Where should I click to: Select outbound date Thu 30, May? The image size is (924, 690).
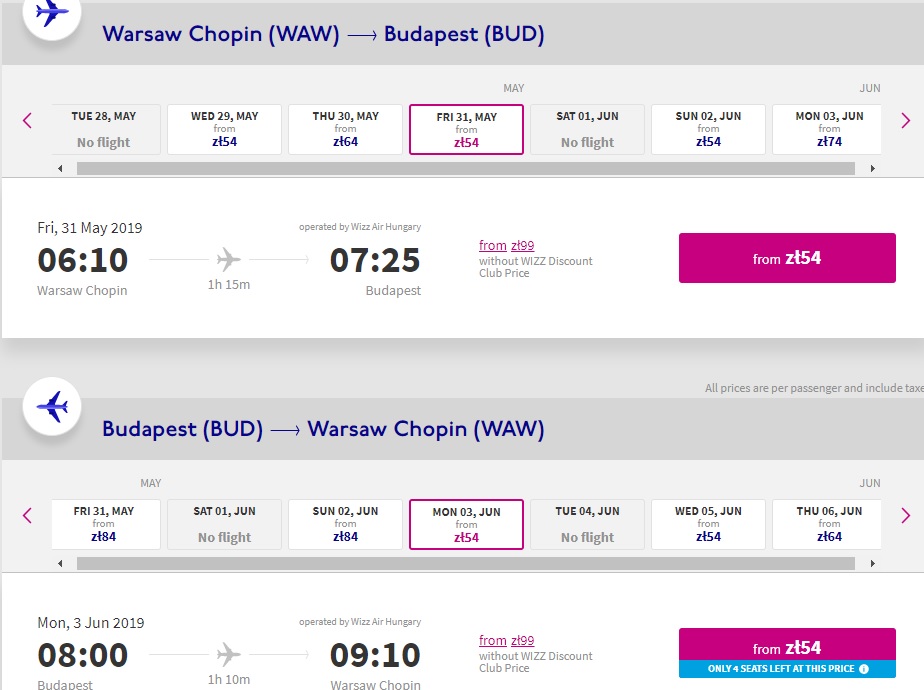(345, 130)
